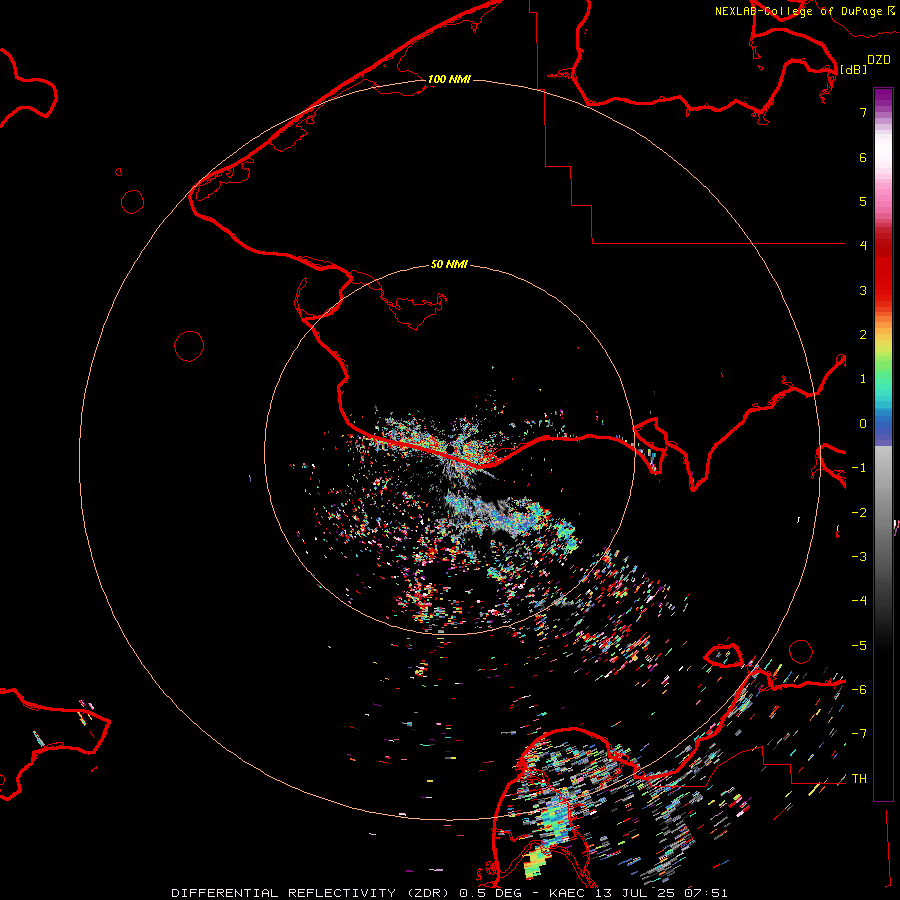Click the "50 NMI" range ring label

(x=449, y=264)
